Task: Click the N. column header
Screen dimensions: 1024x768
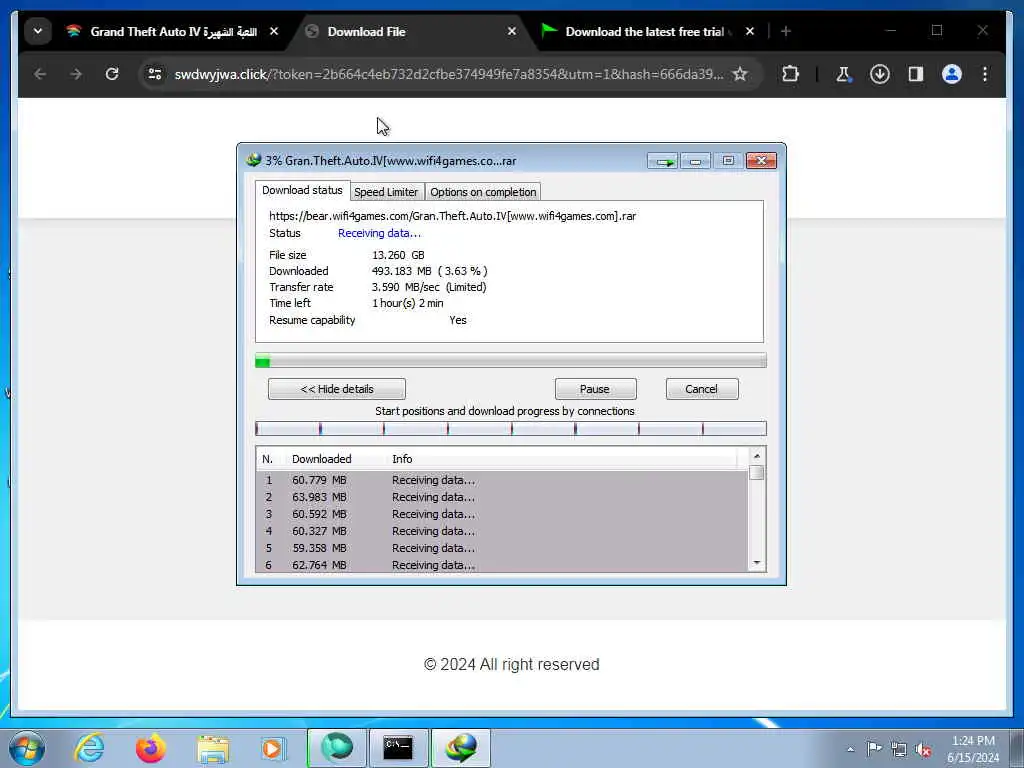Action: point(268,459)
